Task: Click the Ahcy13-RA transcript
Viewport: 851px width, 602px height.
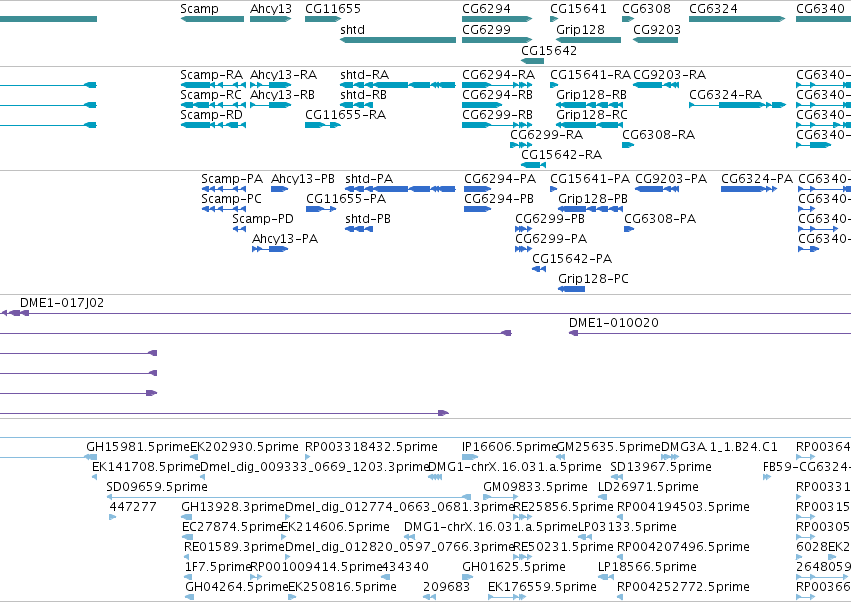Action: (270, 85)
